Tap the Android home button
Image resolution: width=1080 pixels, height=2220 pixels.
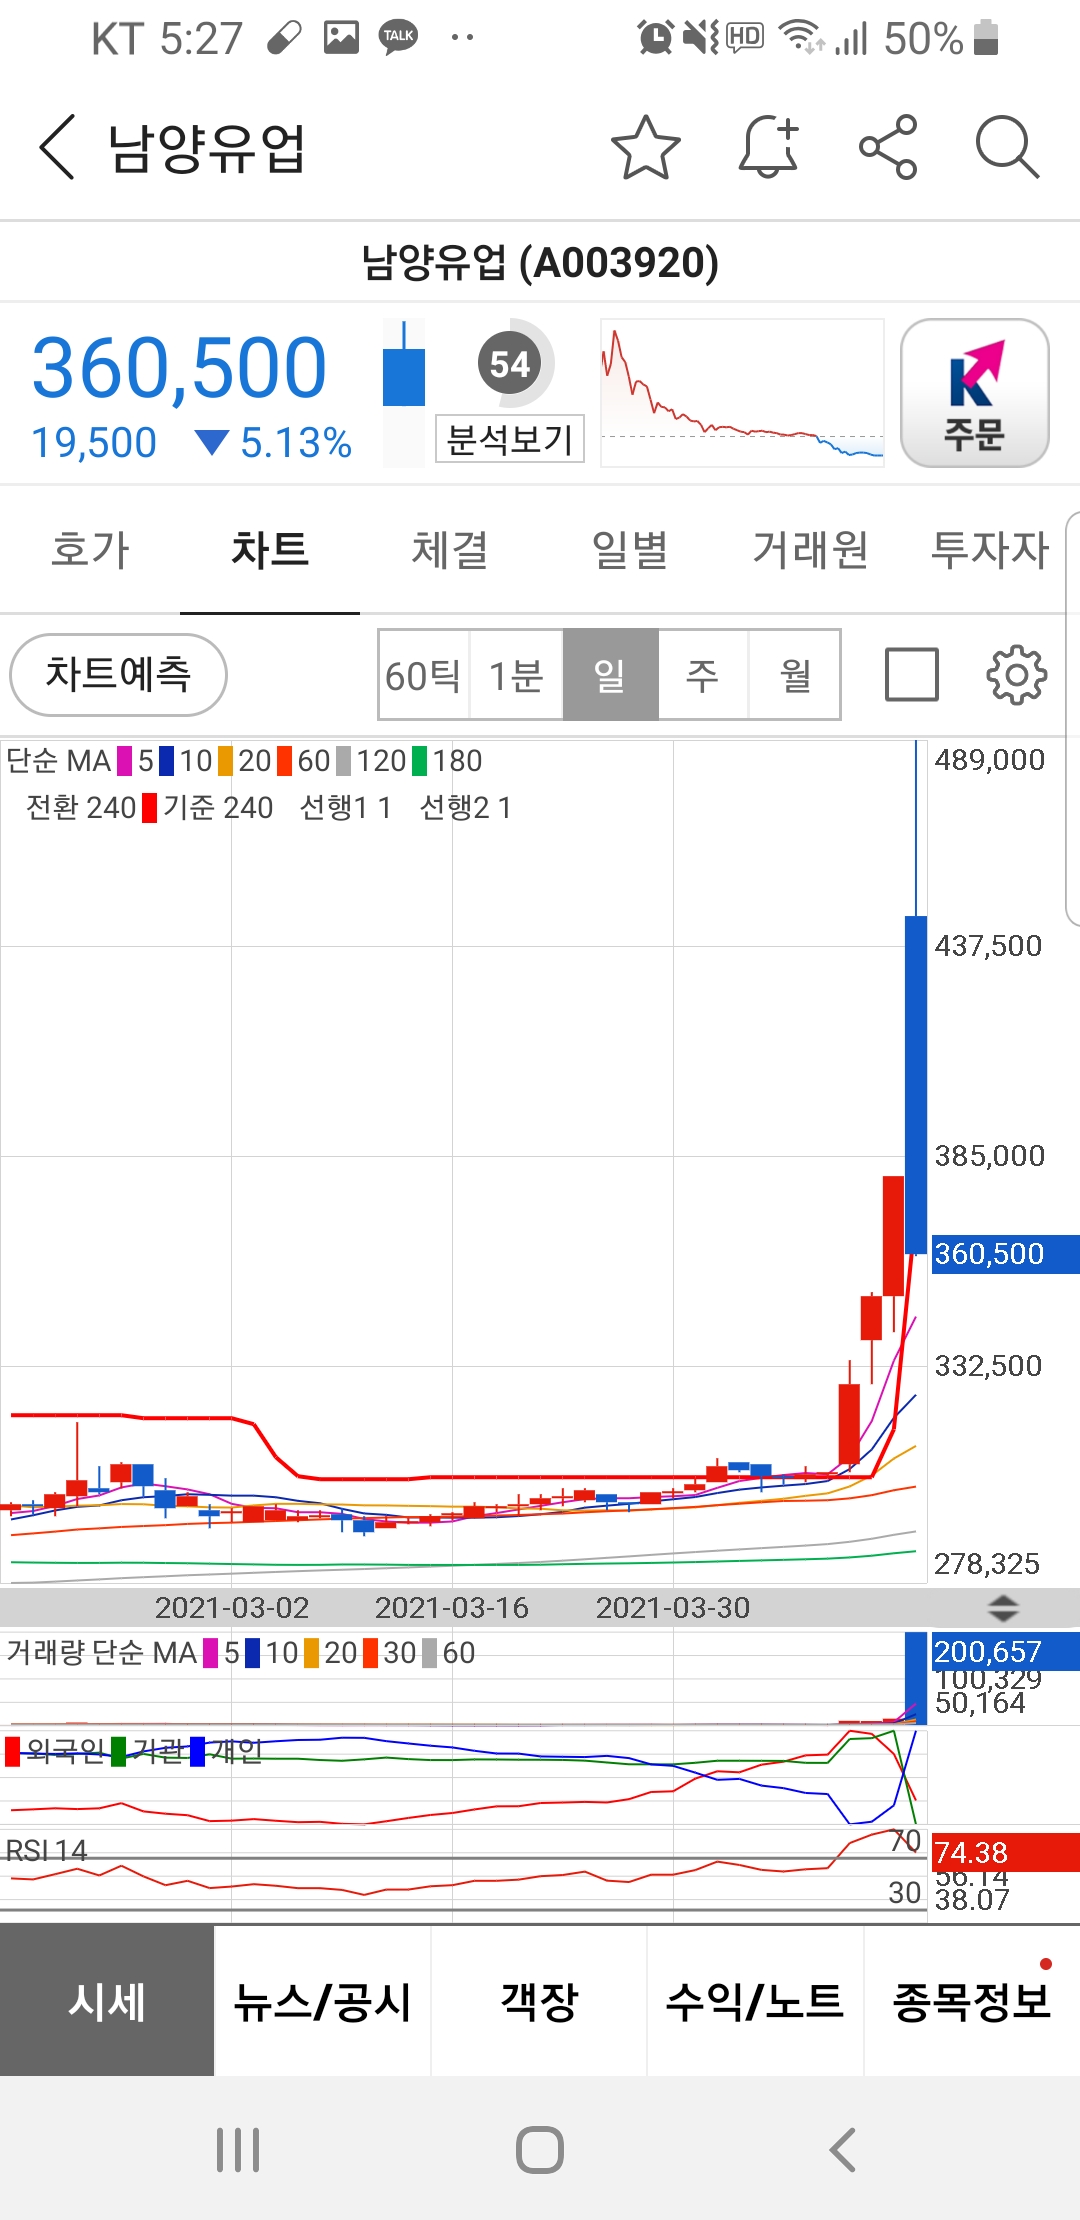(x=540, y=2149)
